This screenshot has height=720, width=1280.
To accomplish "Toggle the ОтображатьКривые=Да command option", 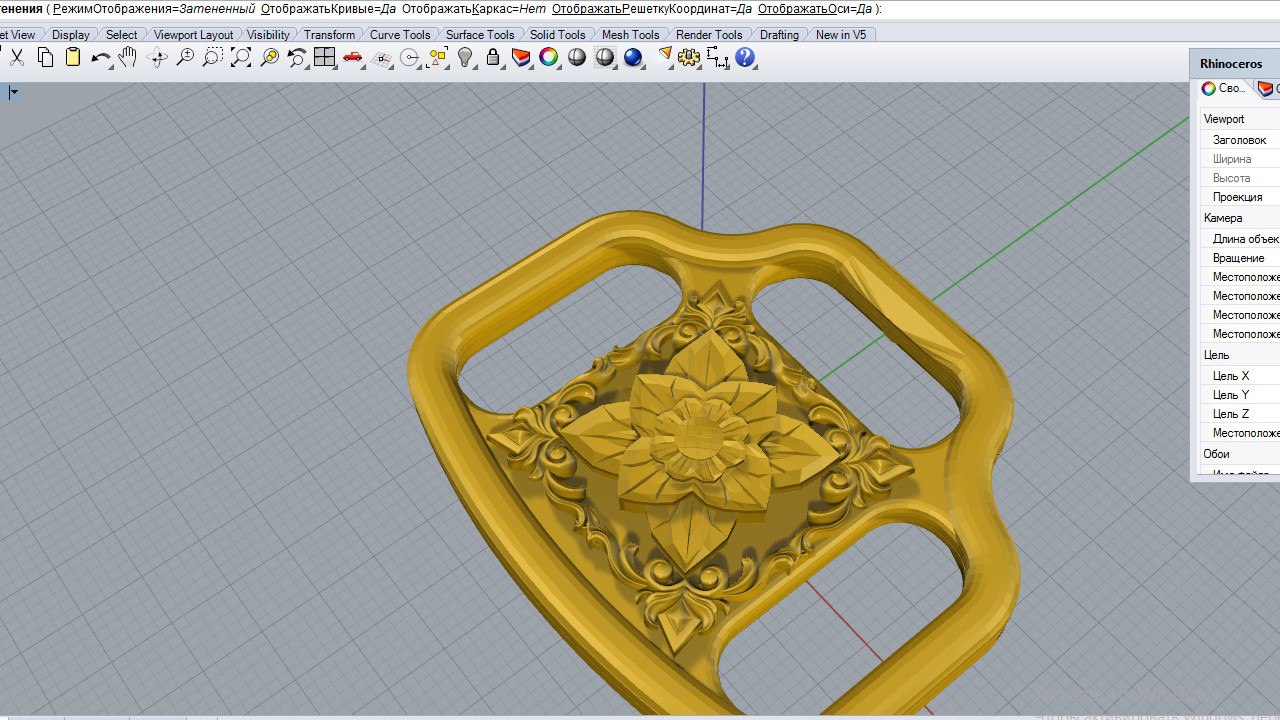I will coord(328,9).
